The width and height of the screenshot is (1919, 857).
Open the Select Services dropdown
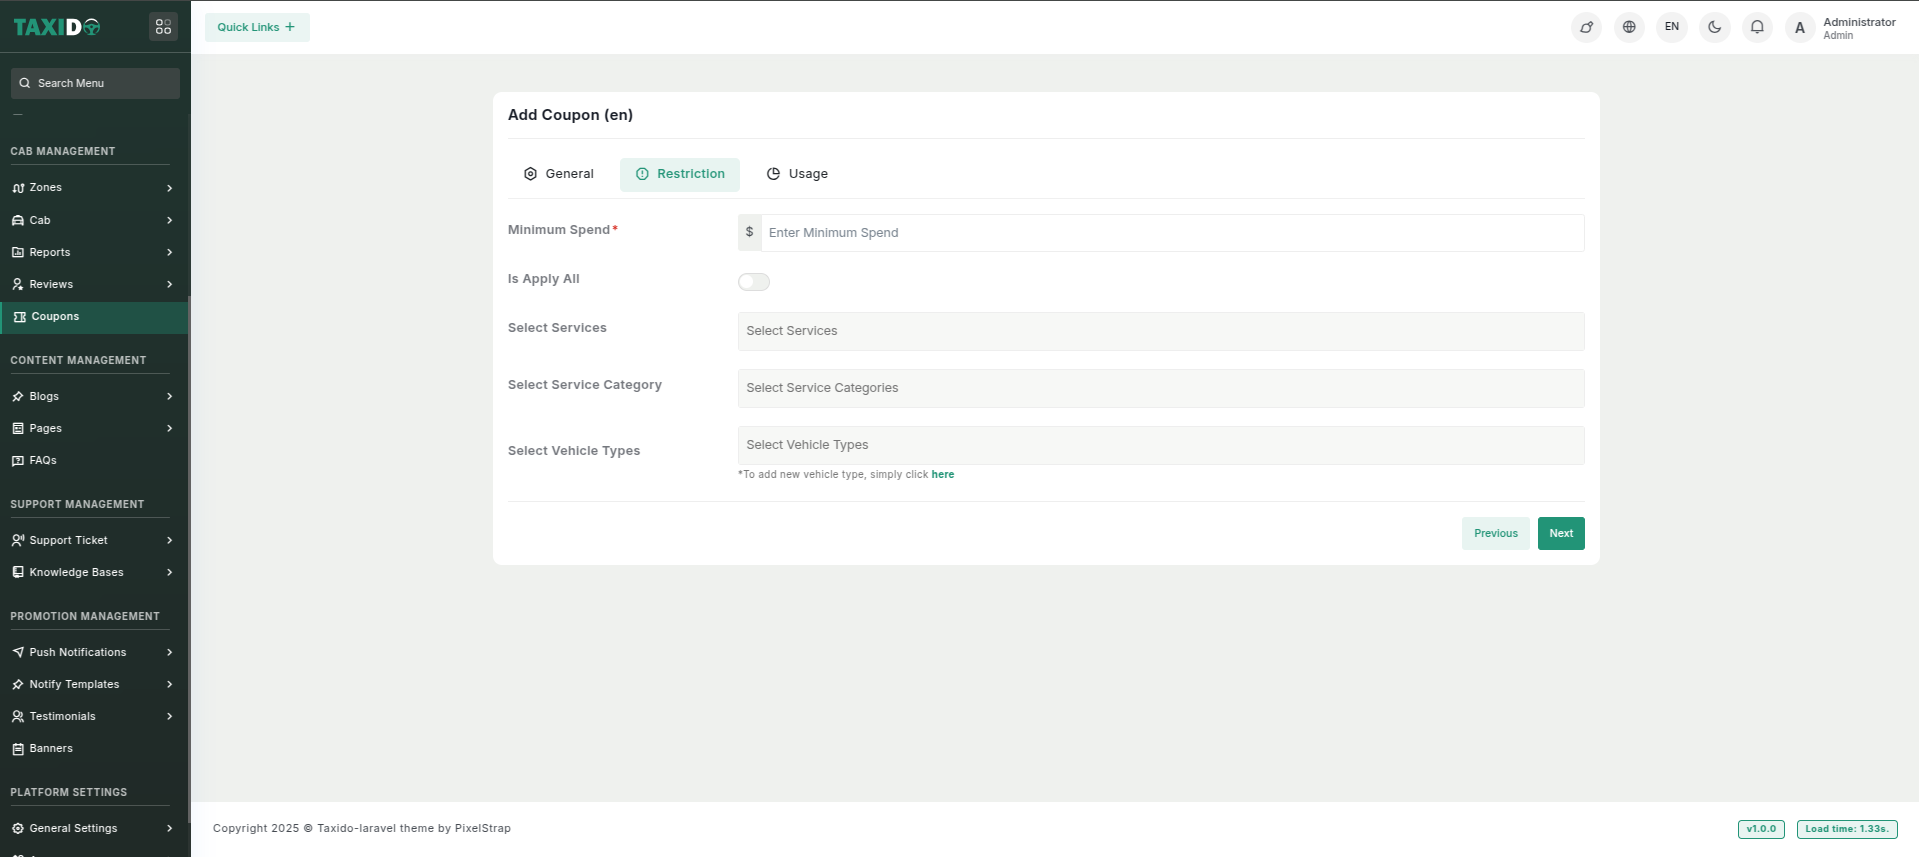tap(1160, 331)
